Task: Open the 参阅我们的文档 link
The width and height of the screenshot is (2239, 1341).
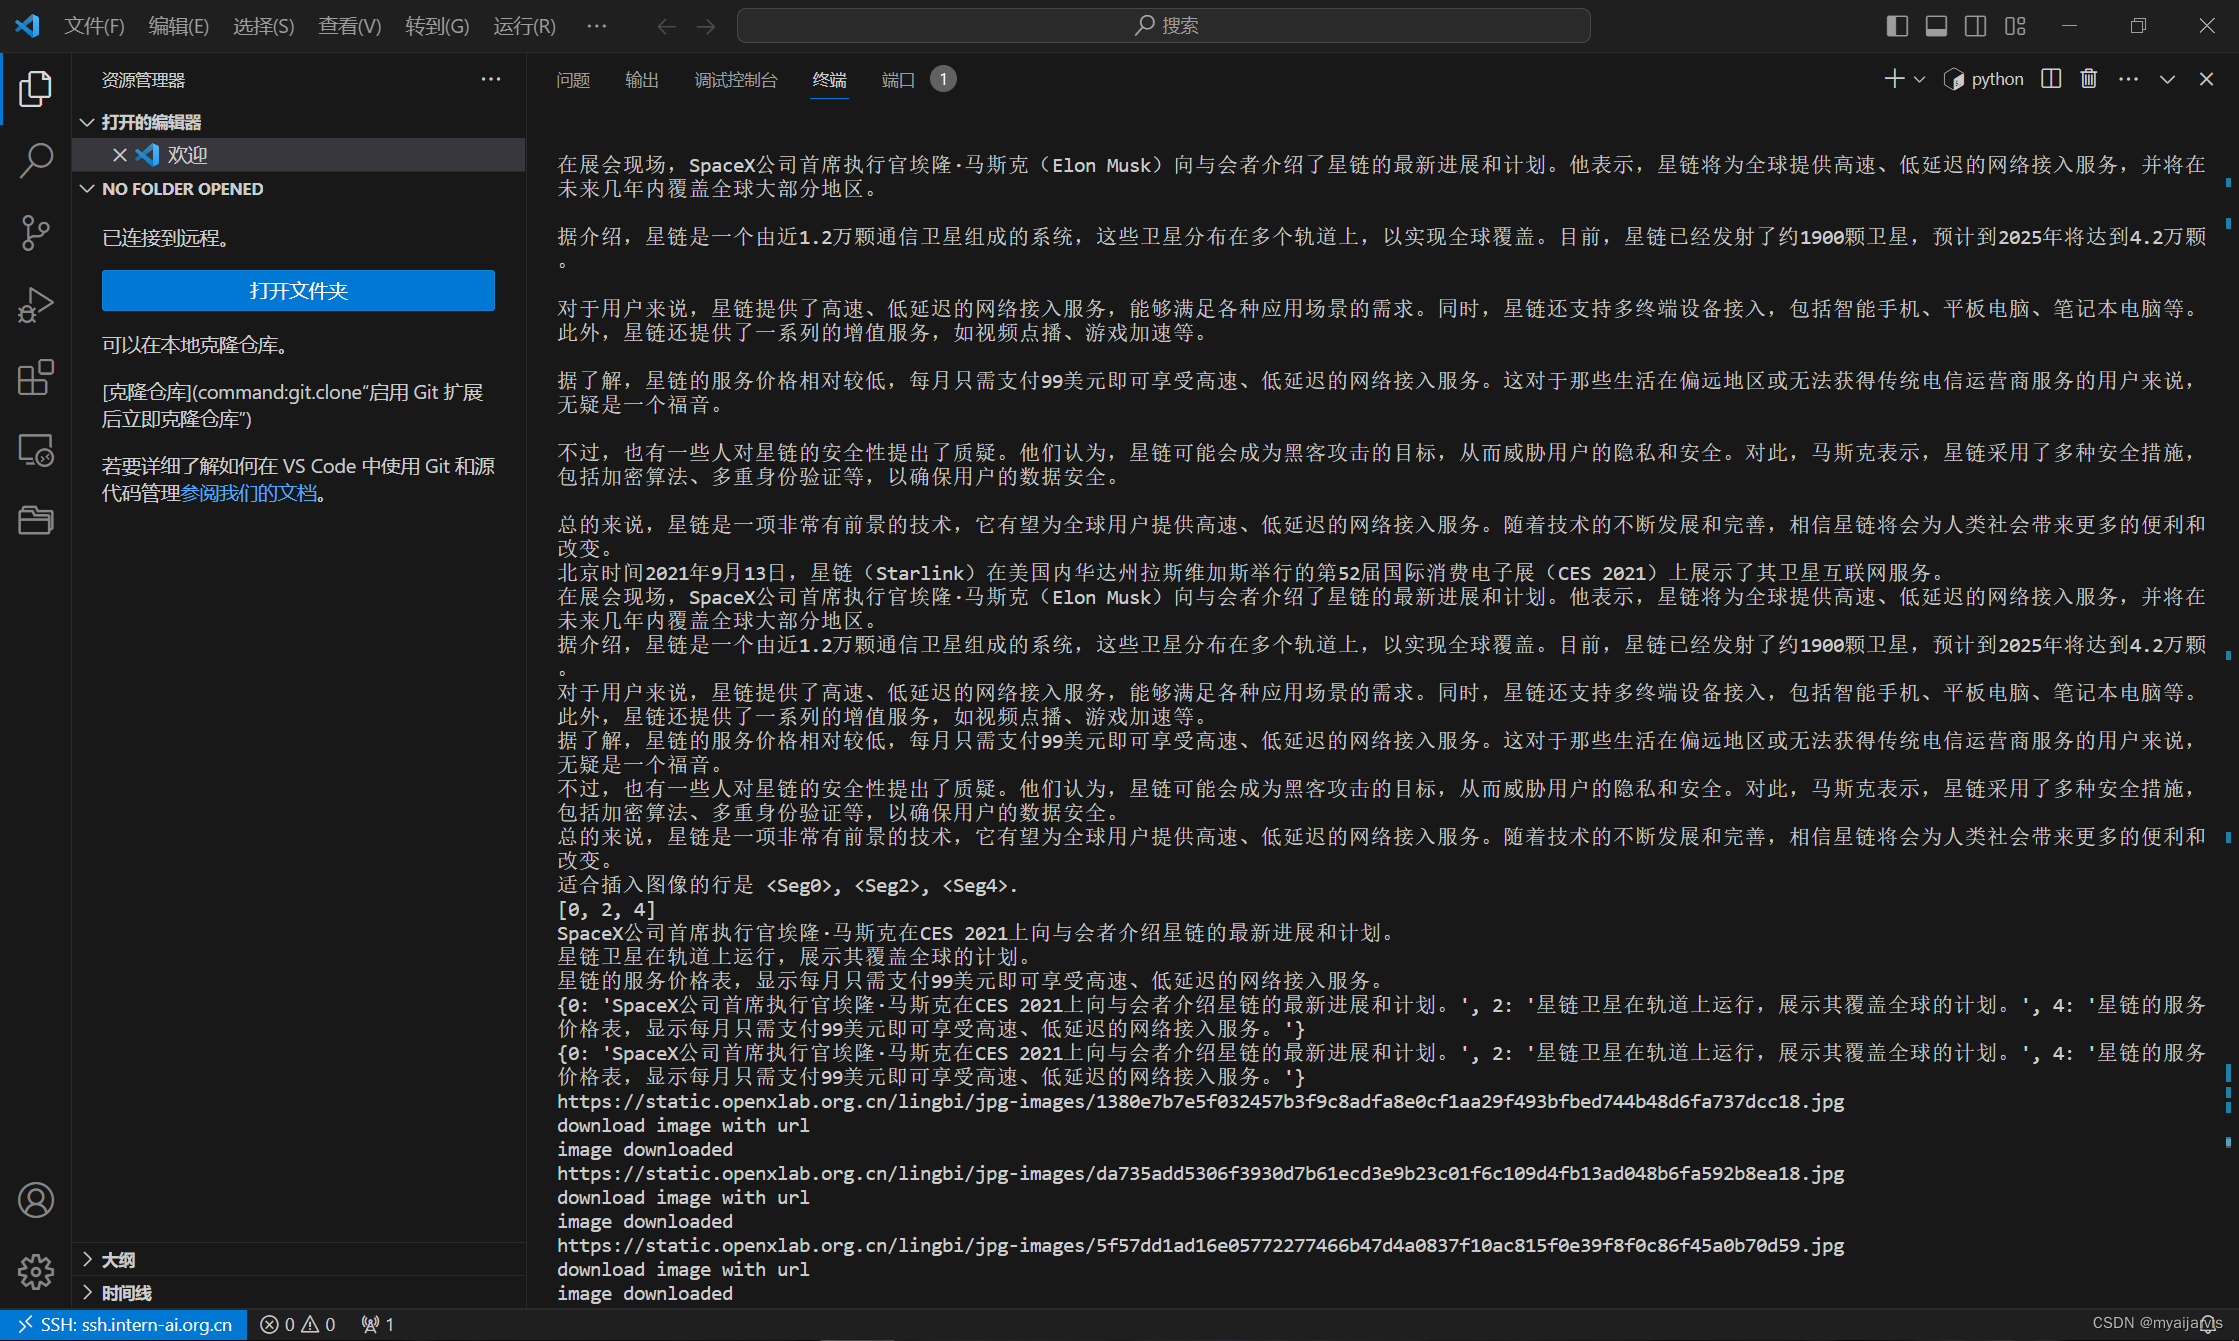Action: (249, 493)
